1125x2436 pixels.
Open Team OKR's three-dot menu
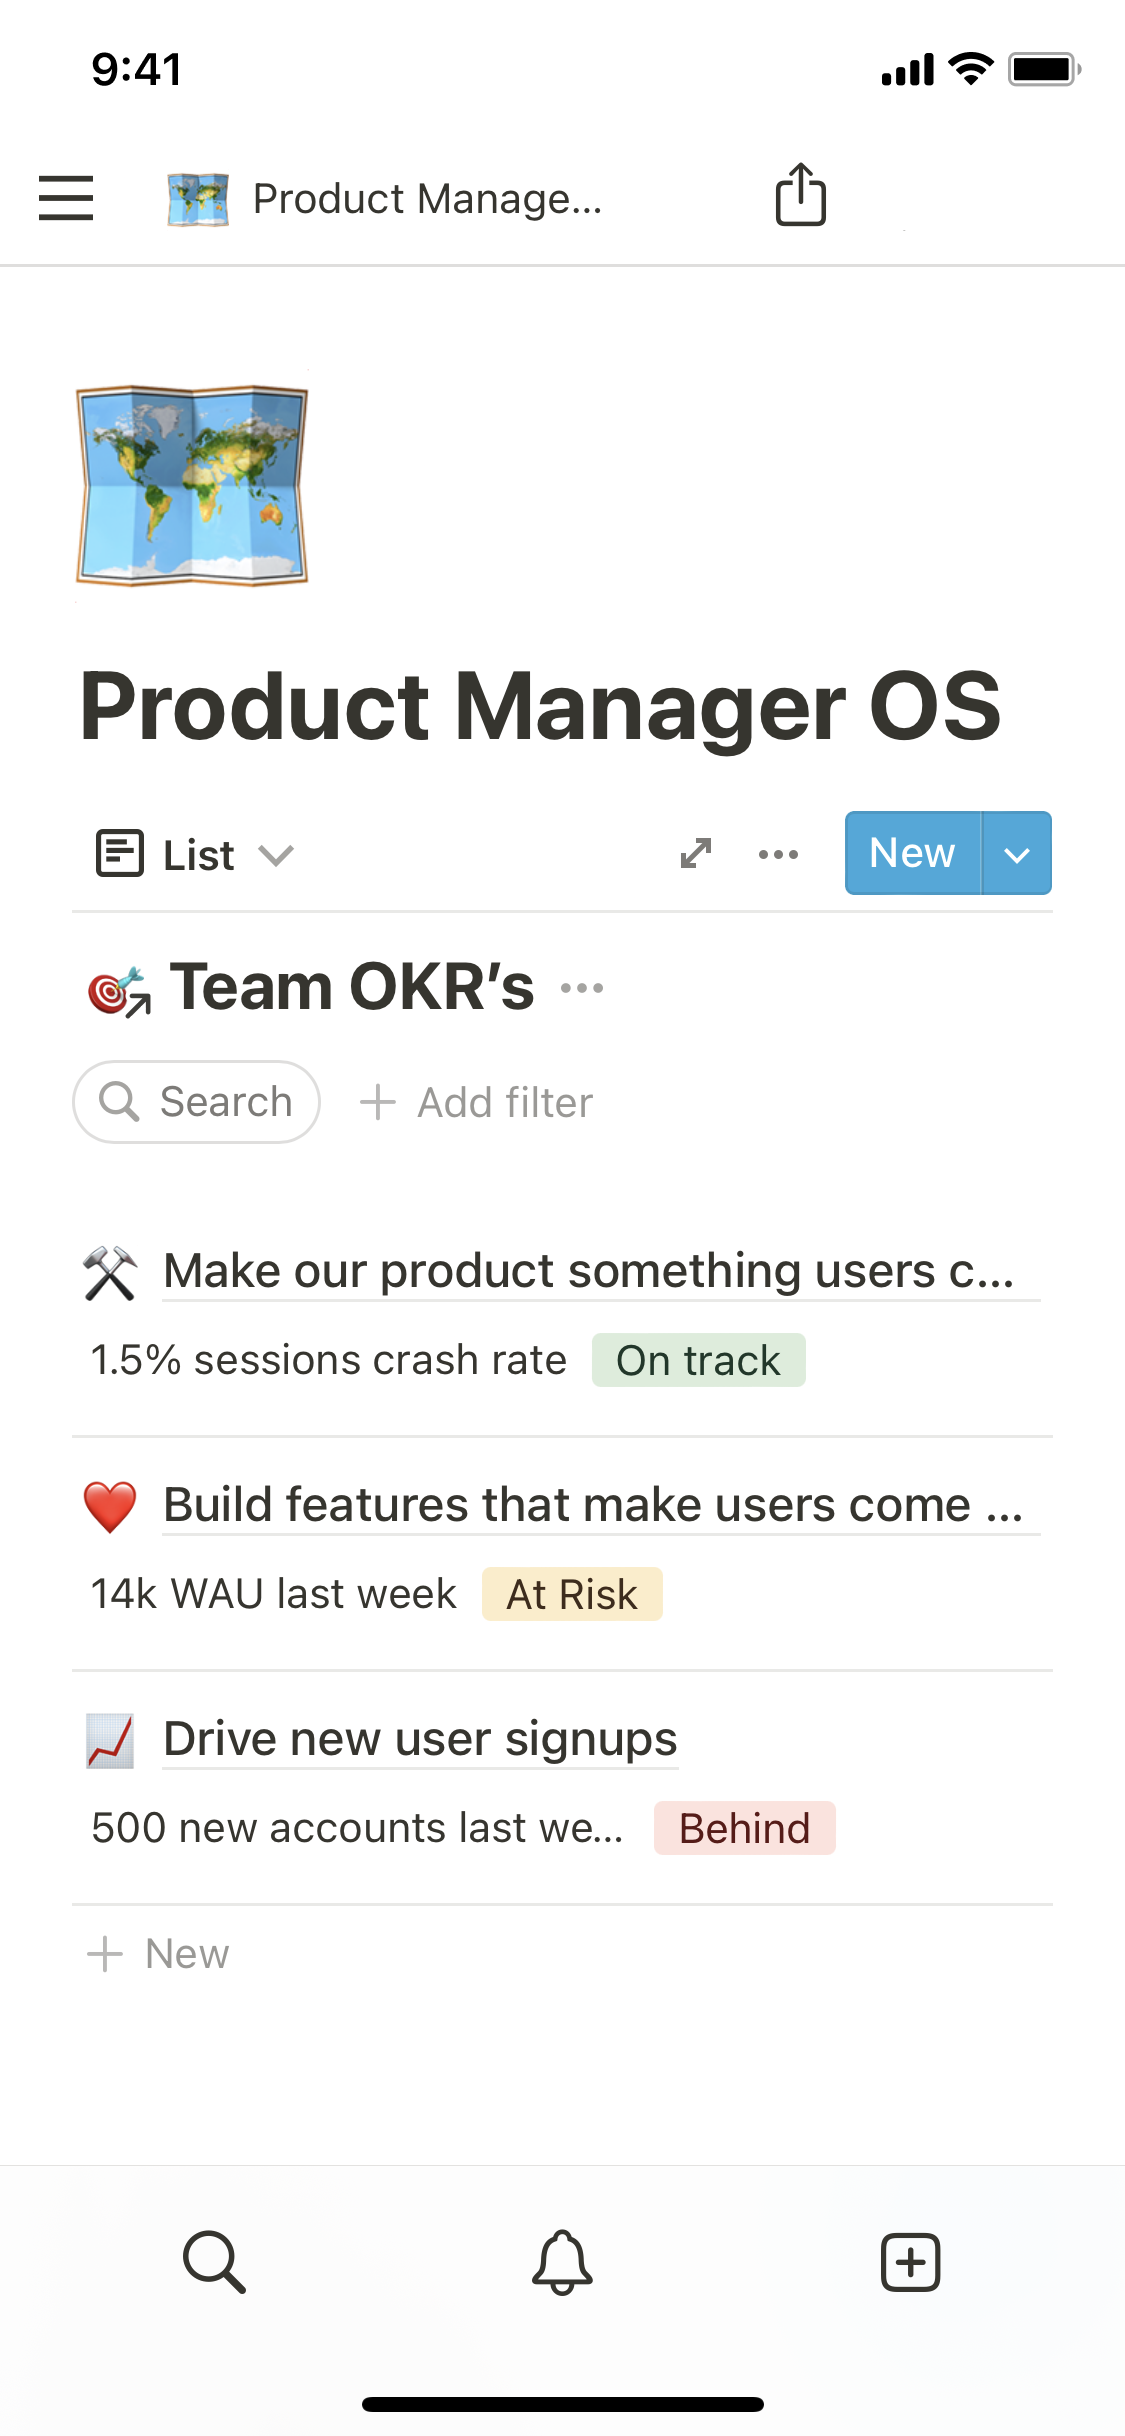tap(582, 988)
